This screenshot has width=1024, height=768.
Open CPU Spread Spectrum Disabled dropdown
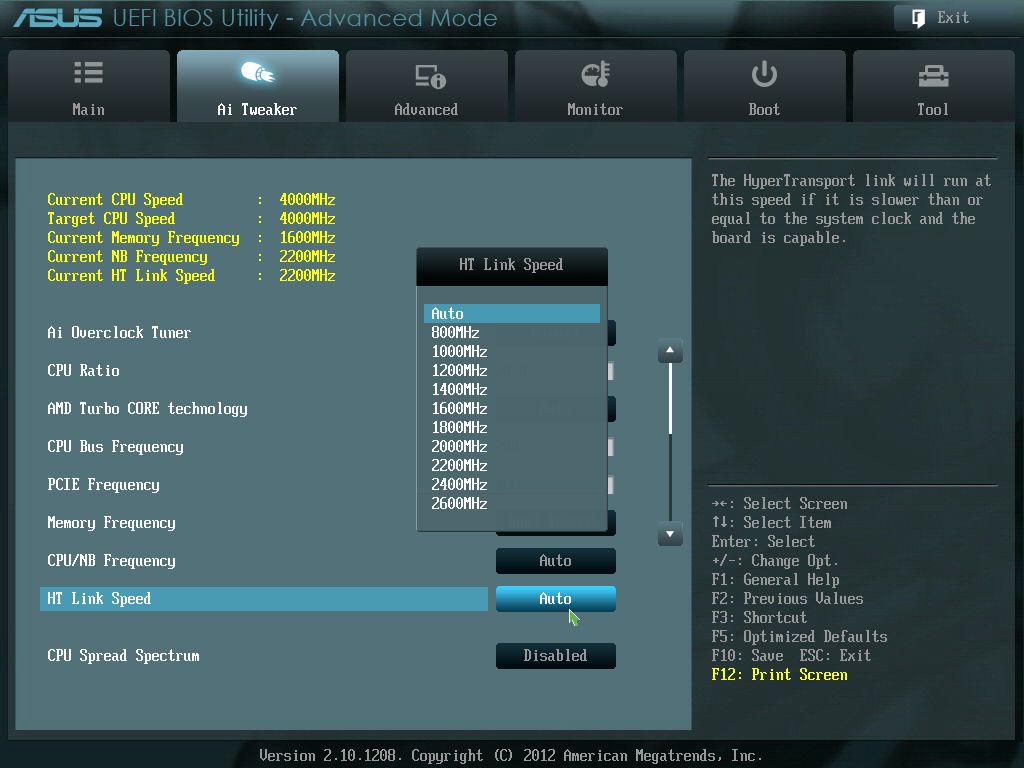tap(556, 656)
